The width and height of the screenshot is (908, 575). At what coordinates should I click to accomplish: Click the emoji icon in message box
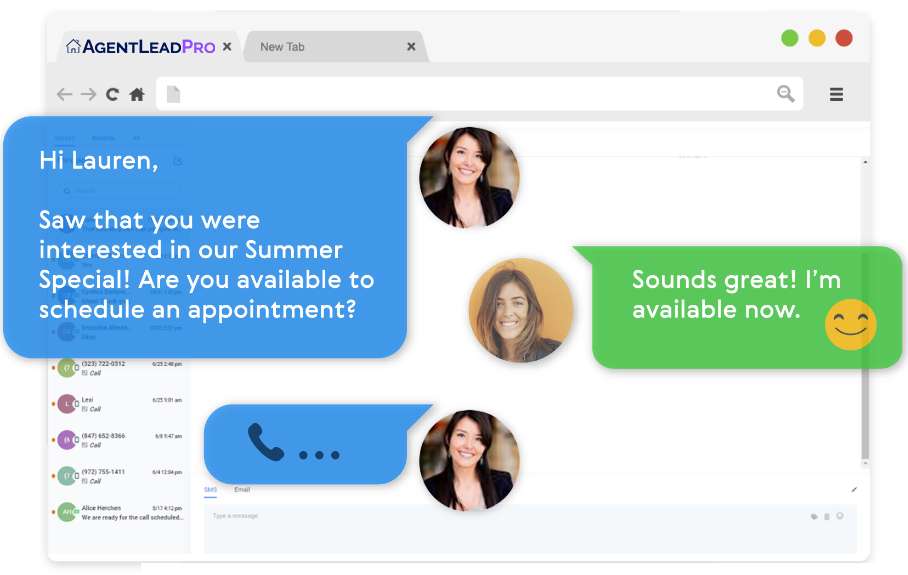click(840, 516)
